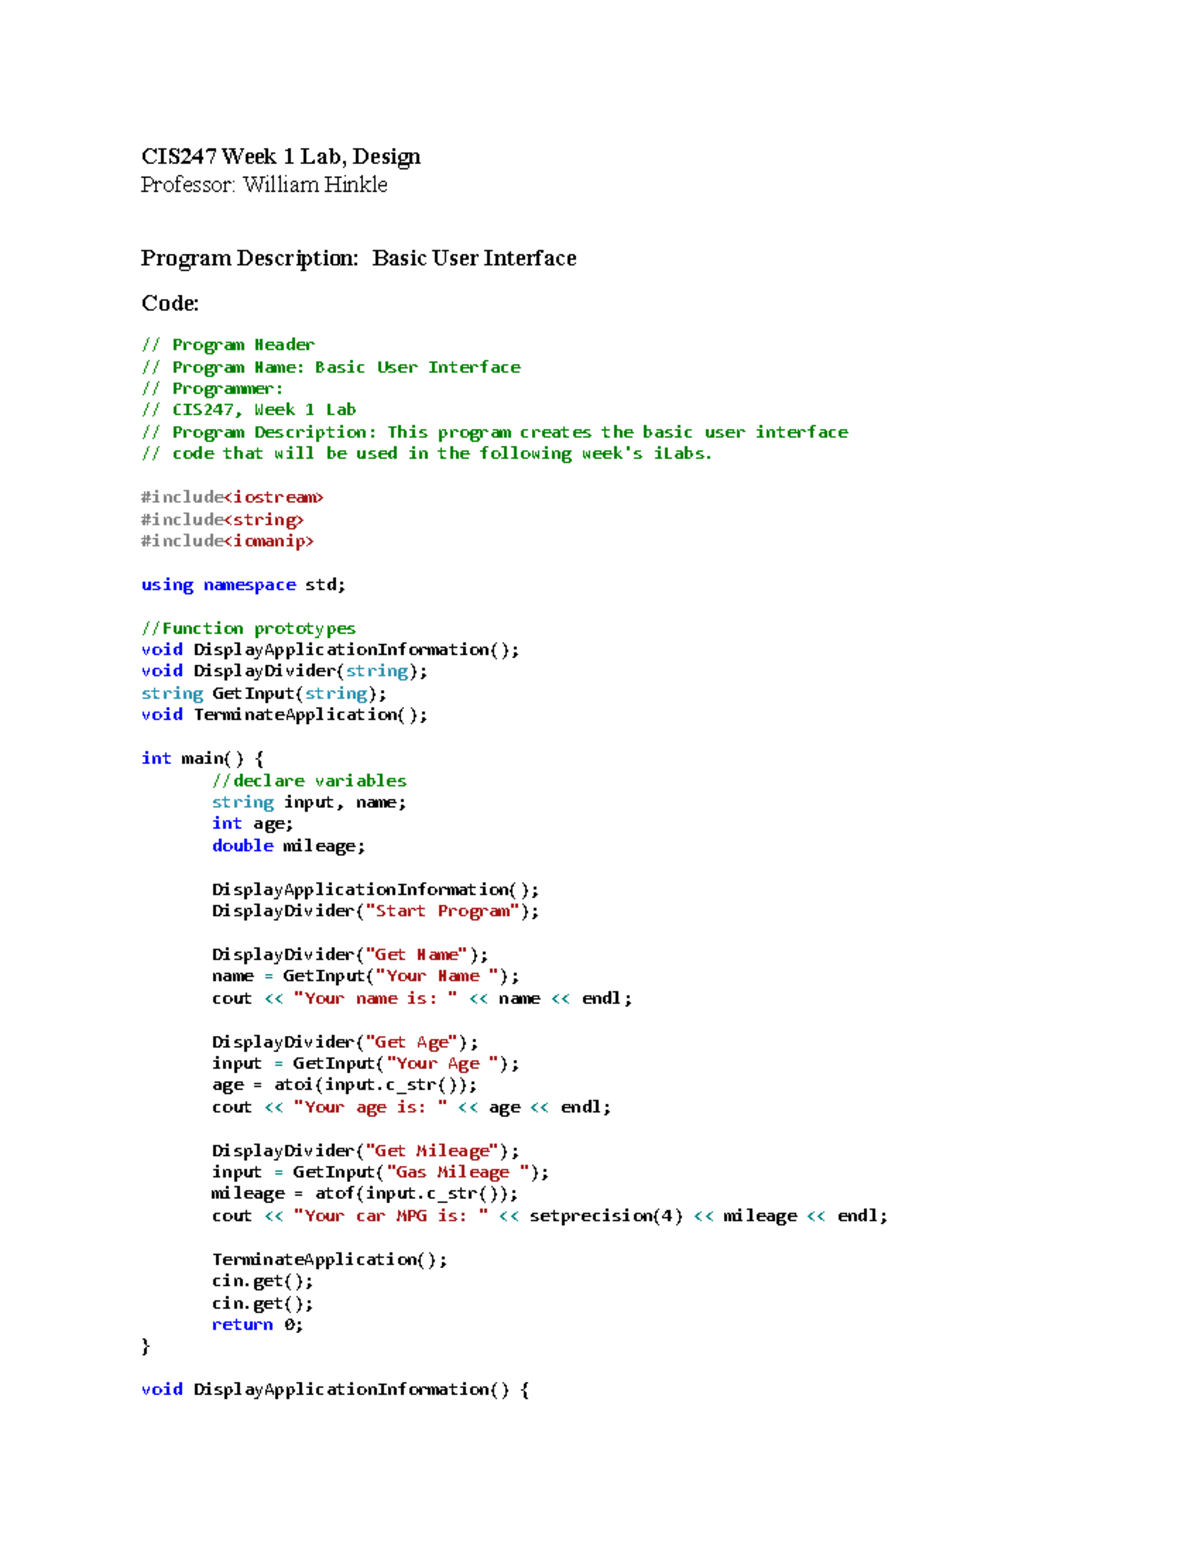The width and height of the screenshot is (1200, 1553).
Task: Click the comment "//declare variables"
Action: point(309,781)
